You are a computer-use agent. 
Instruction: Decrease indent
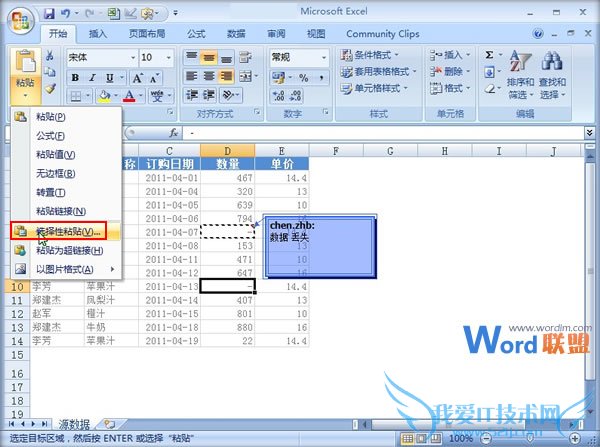tap(191, 95)
